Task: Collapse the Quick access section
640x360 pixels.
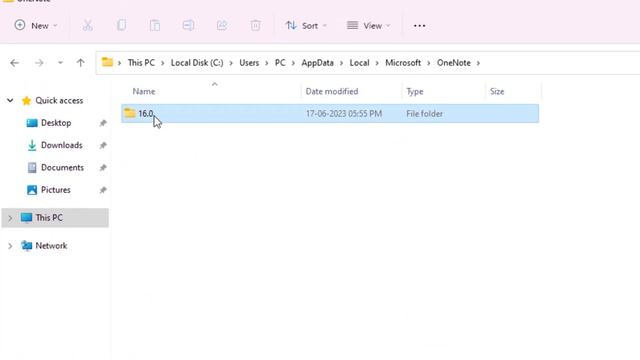Action: coord(10,100)
